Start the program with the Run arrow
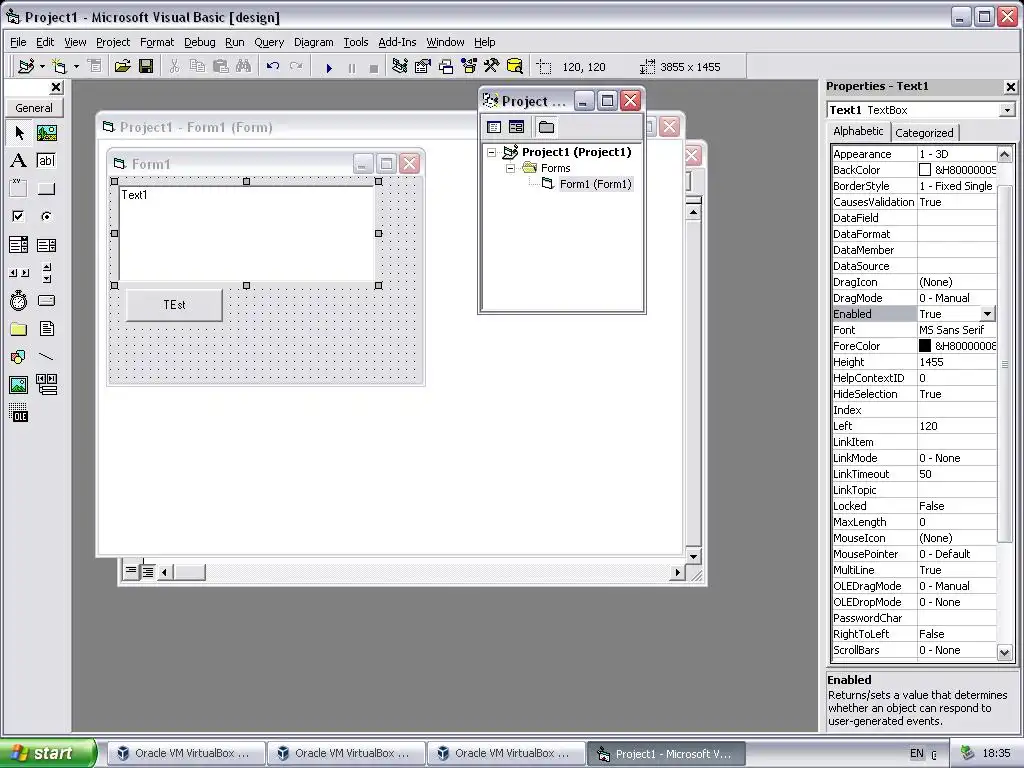 329,67
